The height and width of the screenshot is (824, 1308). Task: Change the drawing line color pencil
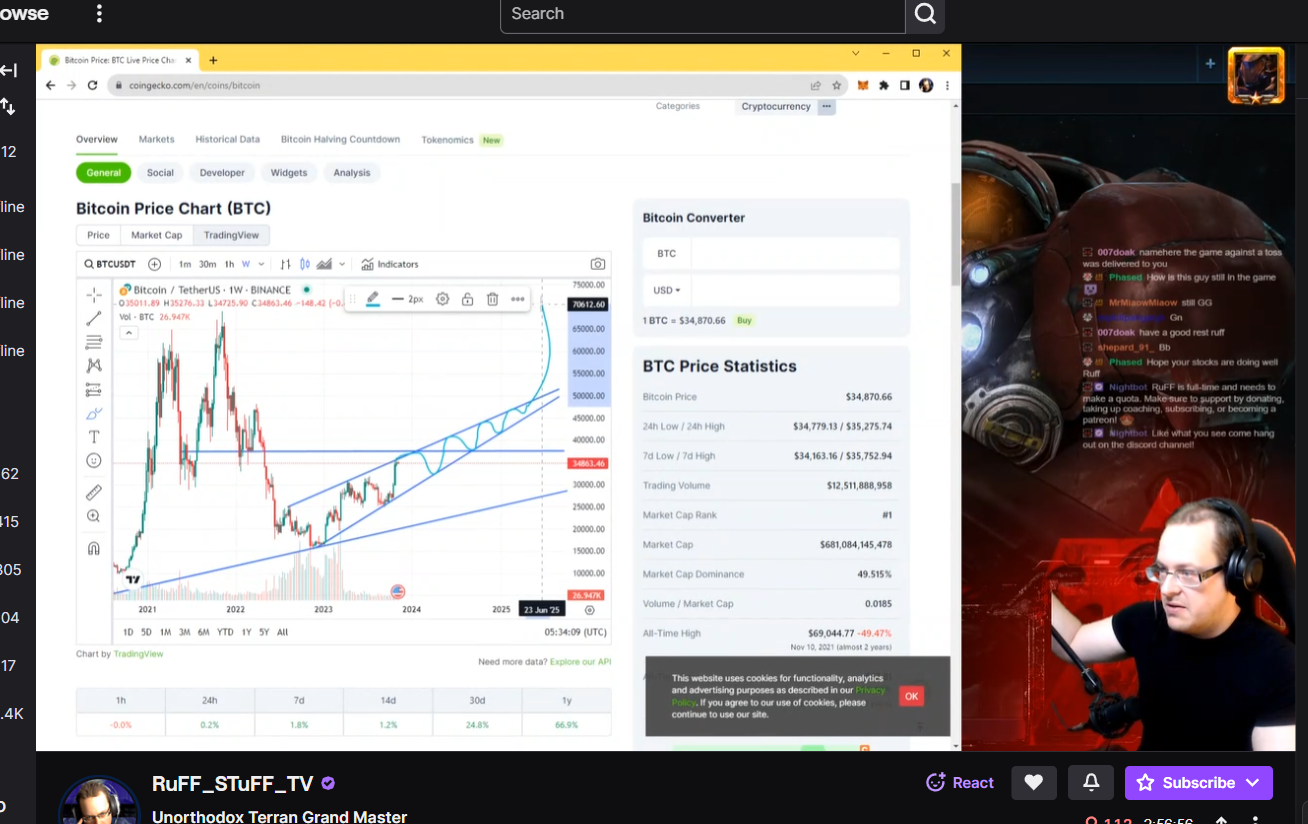372,299
